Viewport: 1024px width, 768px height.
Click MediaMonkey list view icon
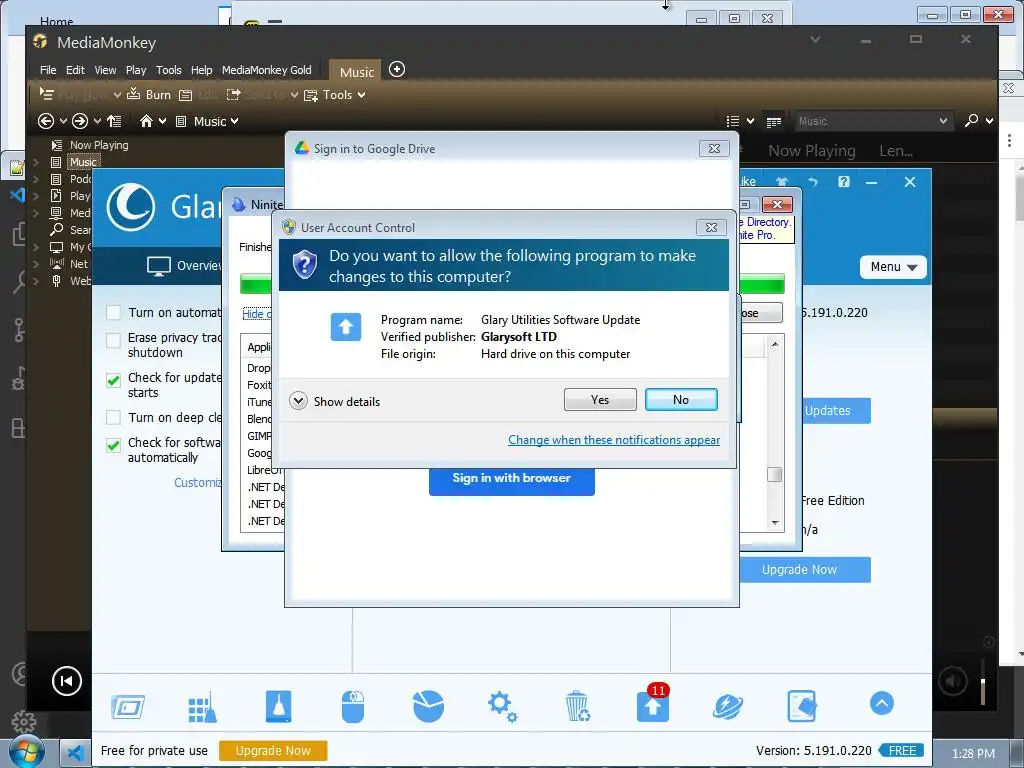pyautogui.click(x=733, y=121)
